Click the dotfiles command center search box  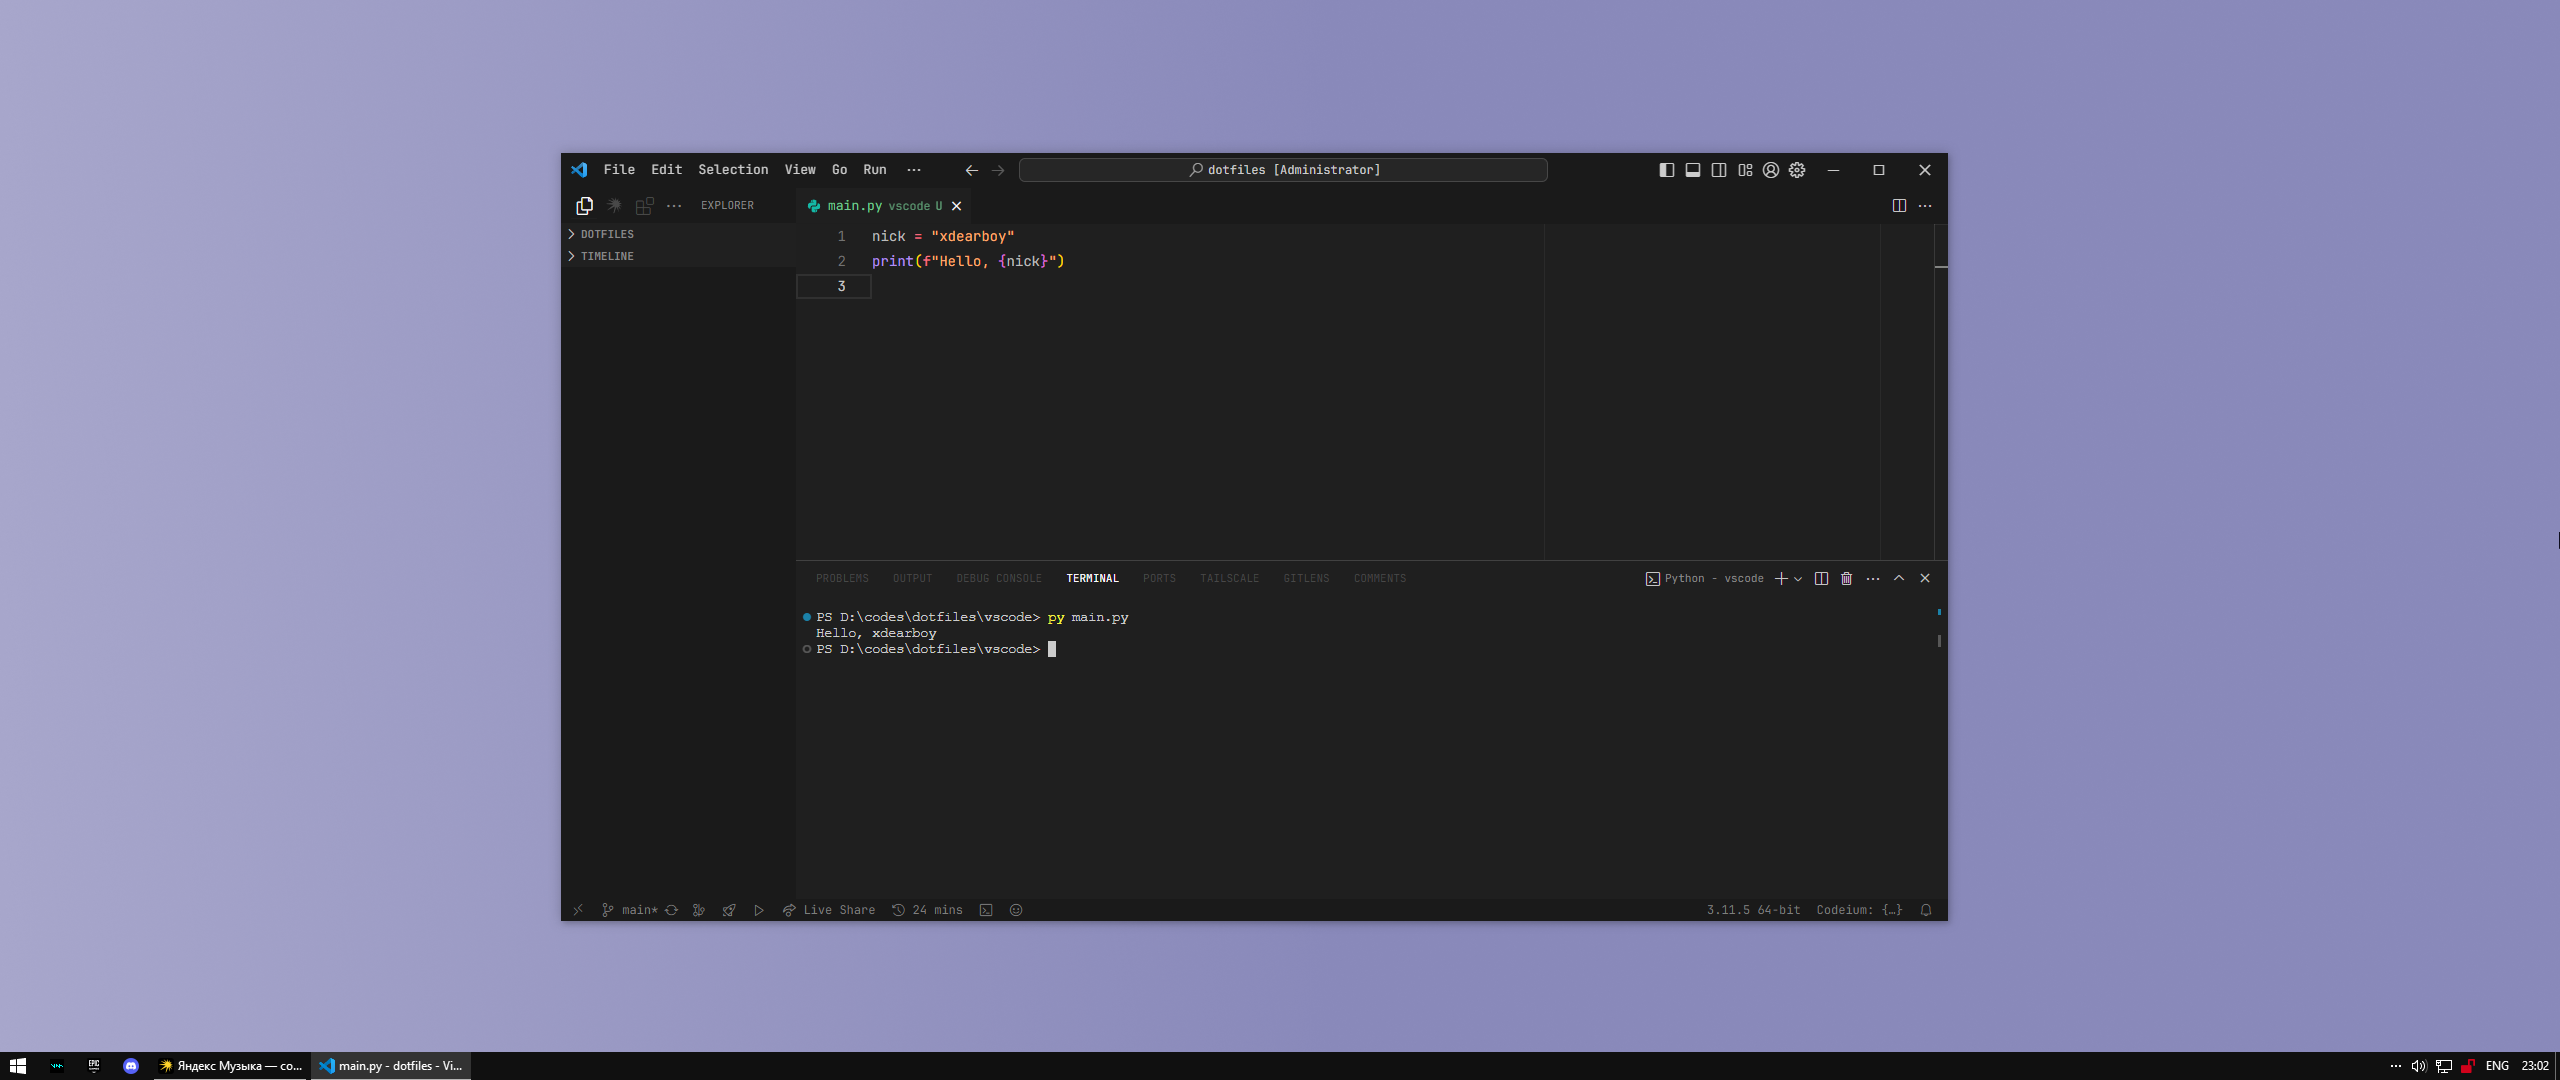(x=1283, y=170)
